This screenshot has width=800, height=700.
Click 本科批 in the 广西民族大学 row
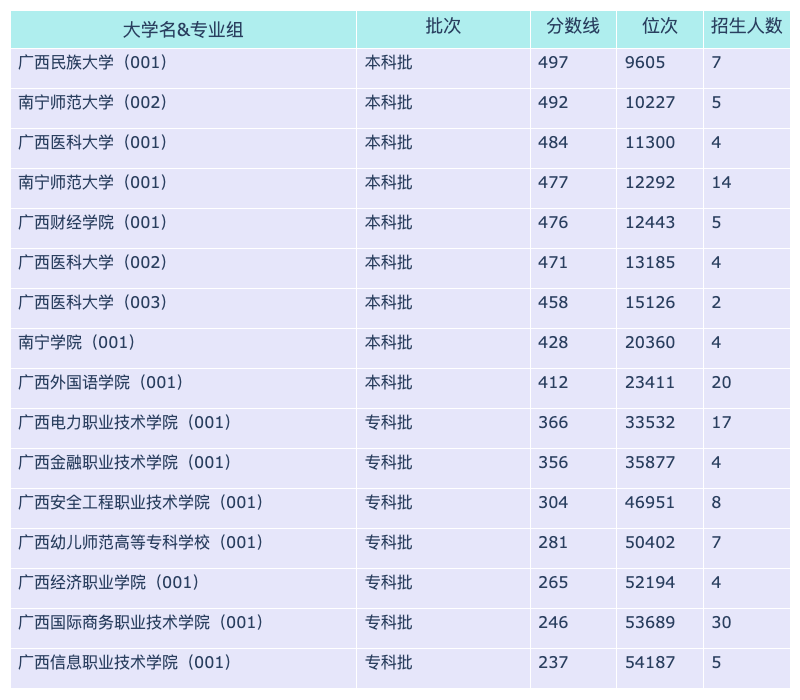click(x=388, y=62)
